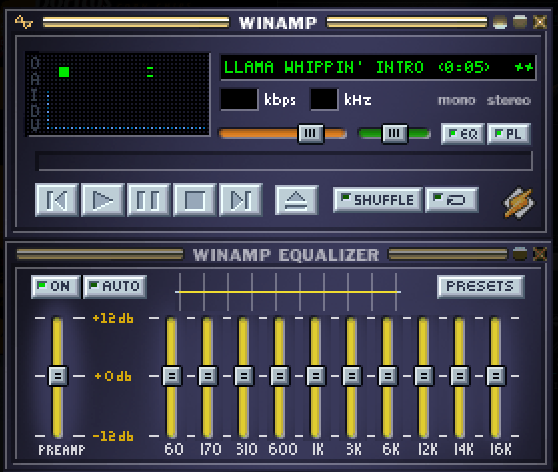Click the +12 db label
The width and height of the screenshot is (558, 472).
pyautogui.click(x=113, y=318)
